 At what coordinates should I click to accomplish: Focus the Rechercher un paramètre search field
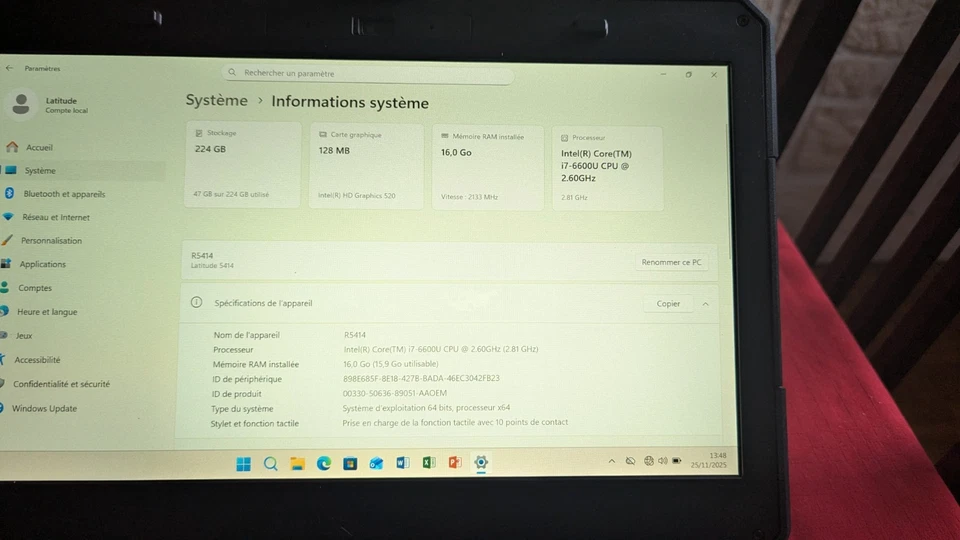pyautogui.click(x=368, y=73)
